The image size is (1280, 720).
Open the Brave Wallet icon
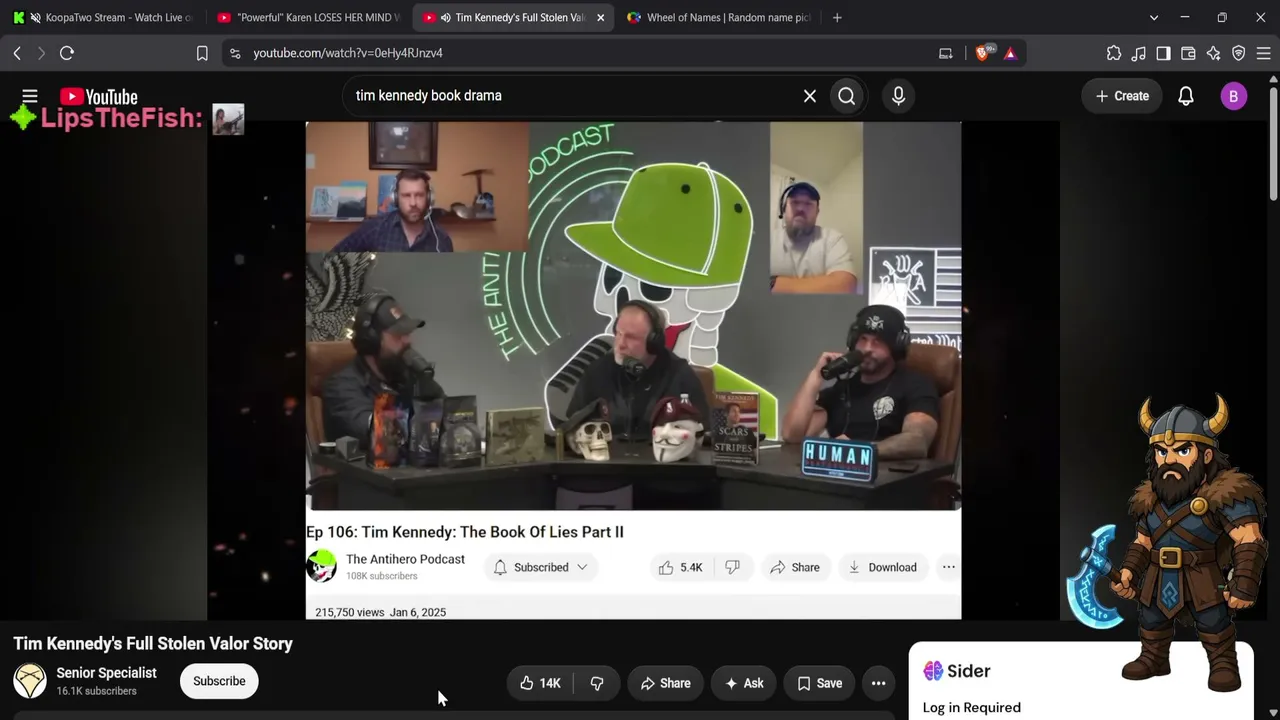click(x=1188, y=53)
